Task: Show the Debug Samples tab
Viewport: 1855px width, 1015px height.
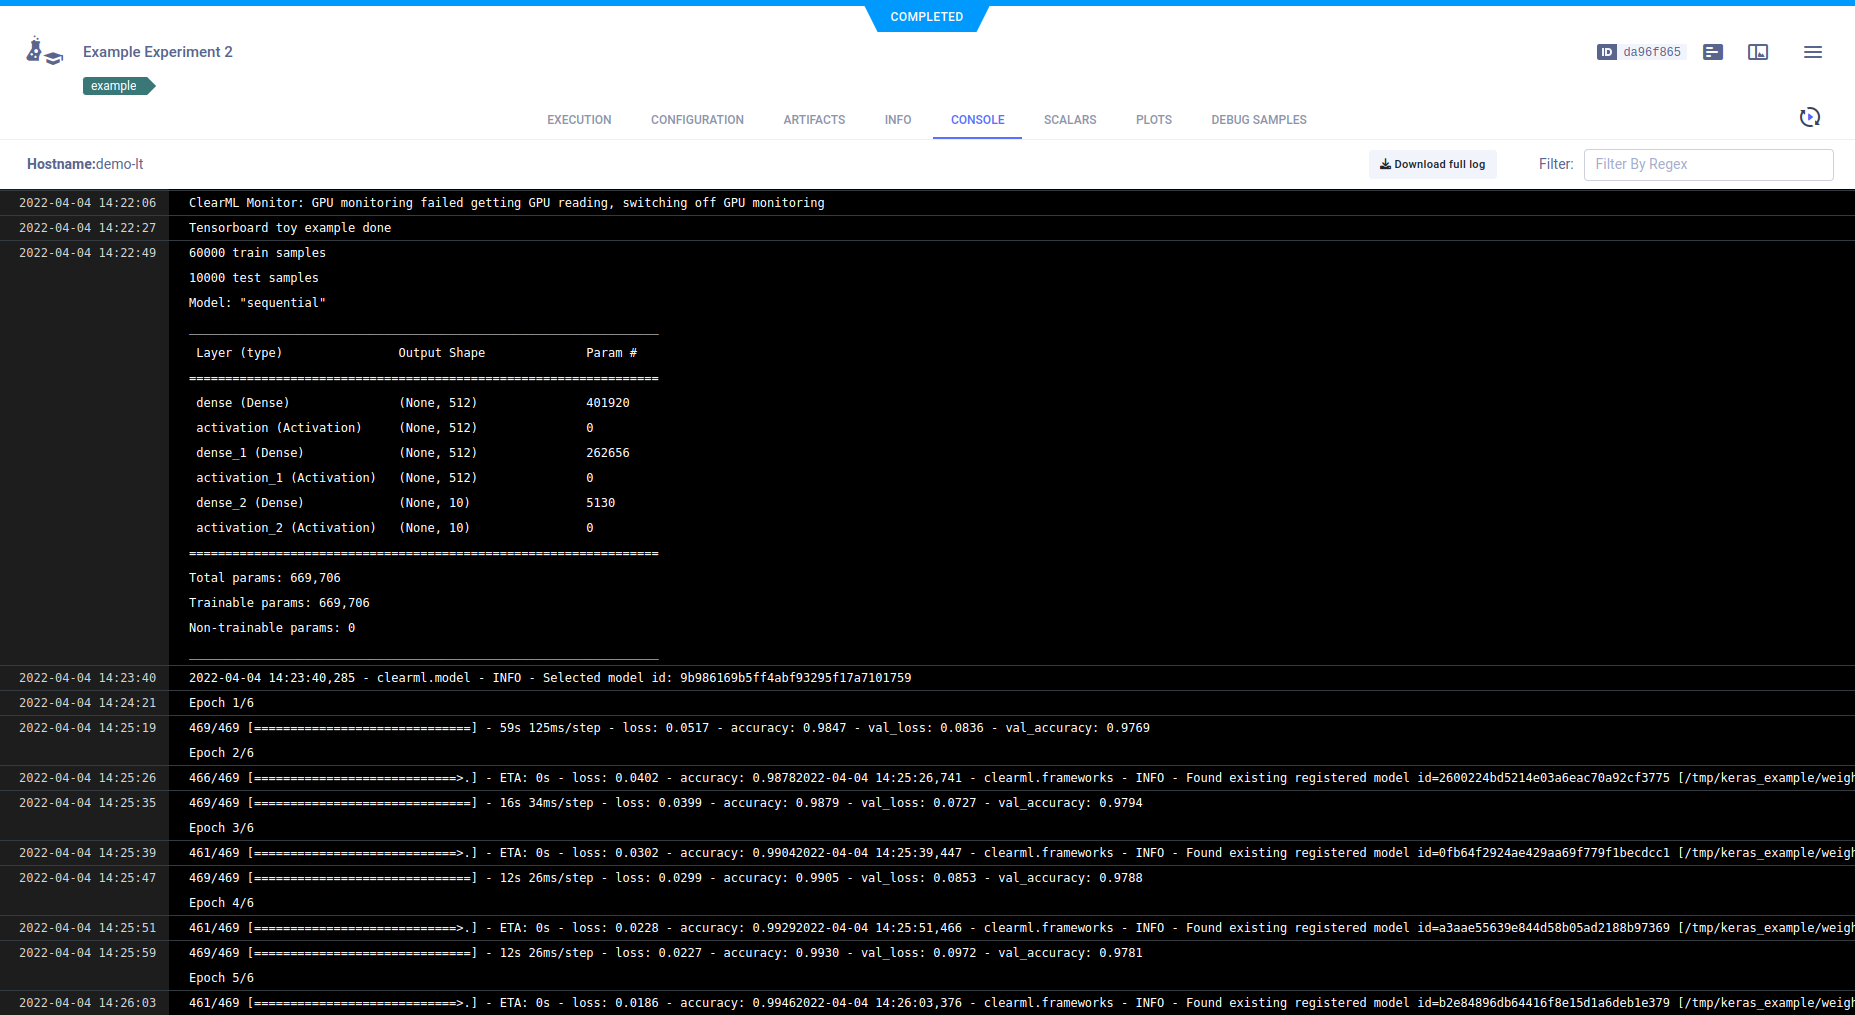Action: pos(1258,120)
